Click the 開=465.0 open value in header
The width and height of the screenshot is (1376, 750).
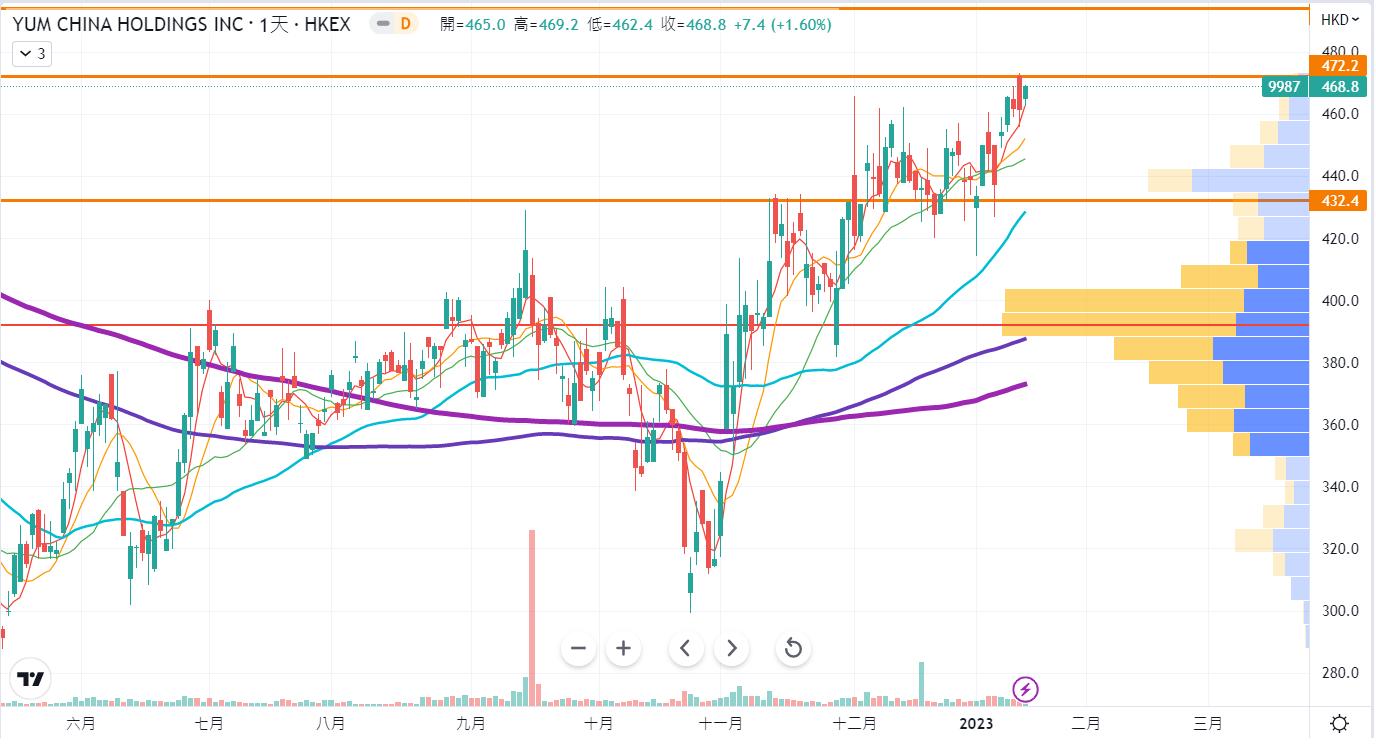pos(473,24)
